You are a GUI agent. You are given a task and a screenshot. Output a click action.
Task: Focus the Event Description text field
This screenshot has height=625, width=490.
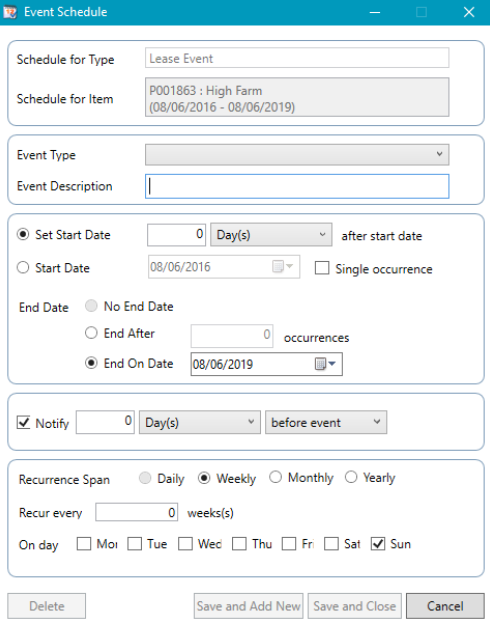click(297, 186)
